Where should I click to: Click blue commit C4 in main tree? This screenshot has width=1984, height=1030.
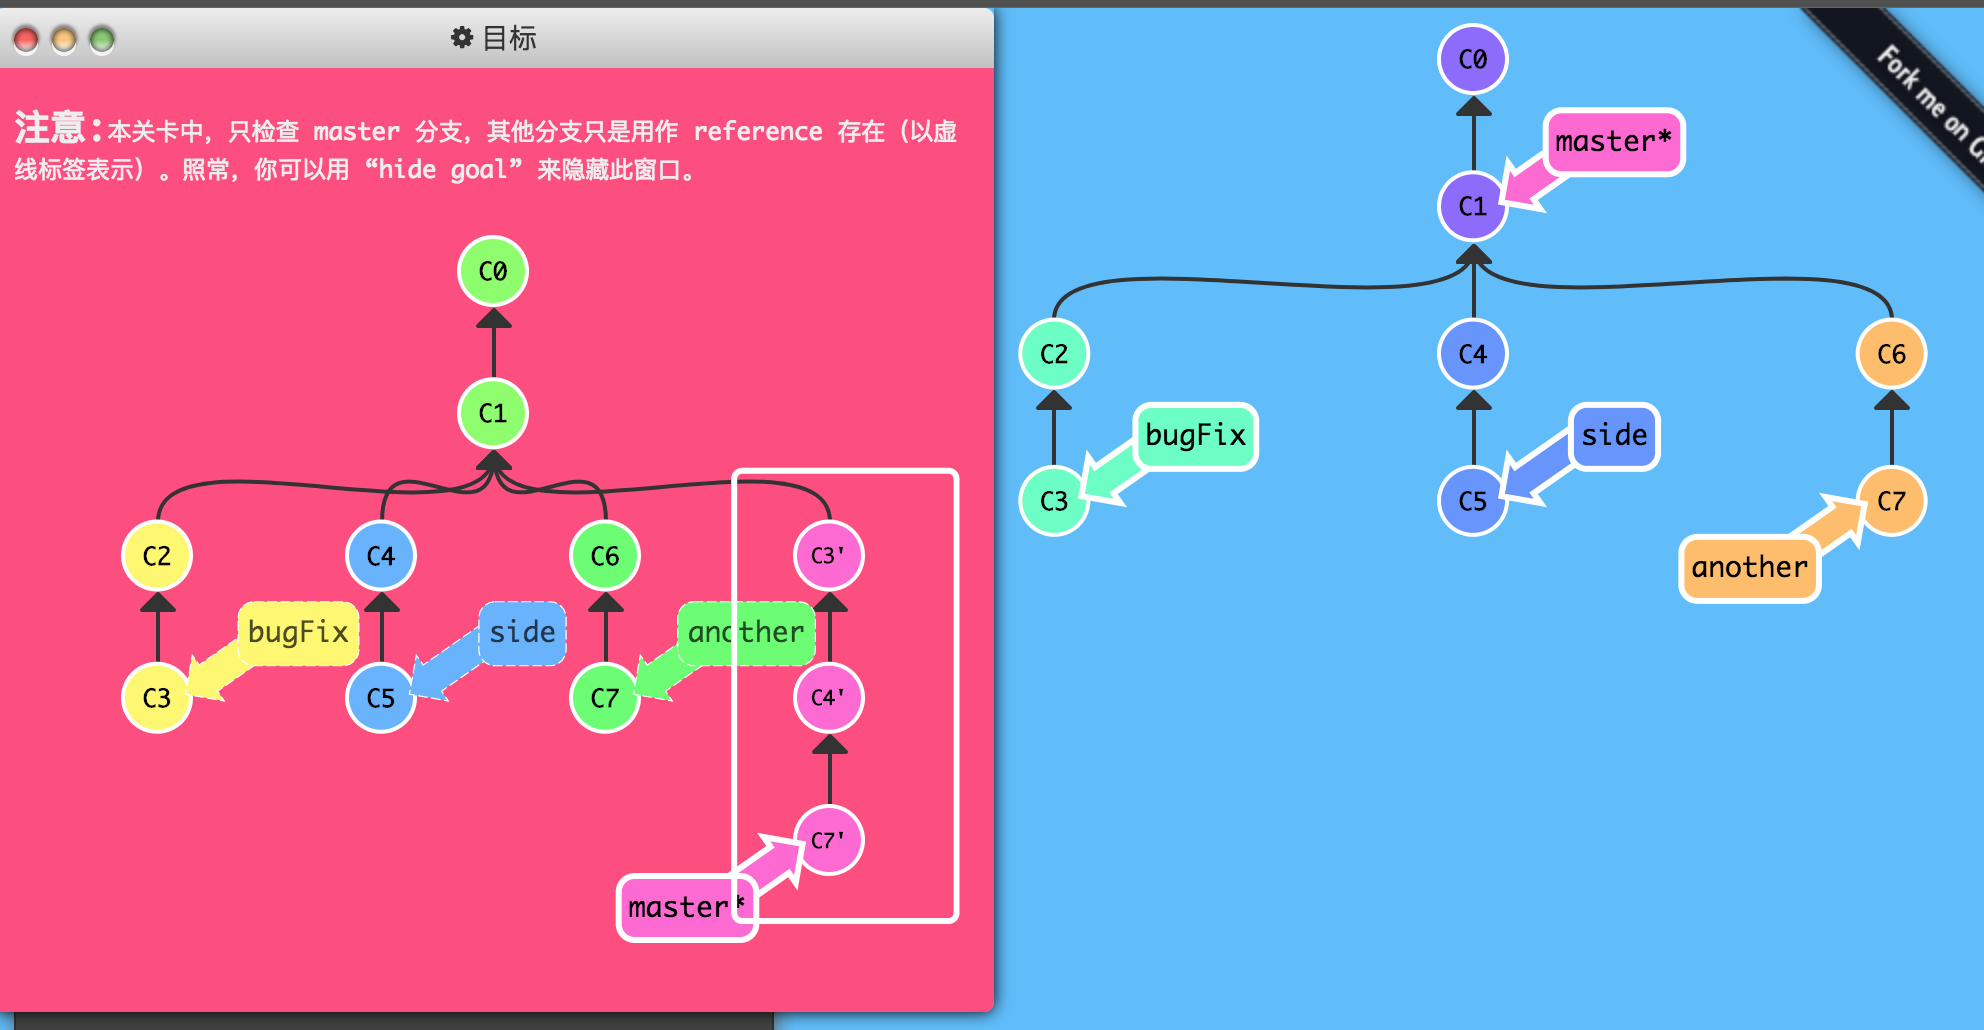point(1473,354)
